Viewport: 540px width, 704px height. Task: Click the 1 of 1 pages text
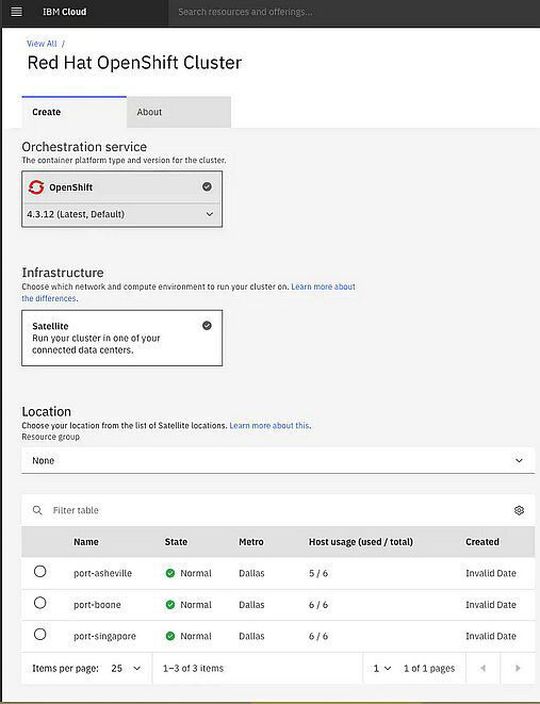[429, 668]
